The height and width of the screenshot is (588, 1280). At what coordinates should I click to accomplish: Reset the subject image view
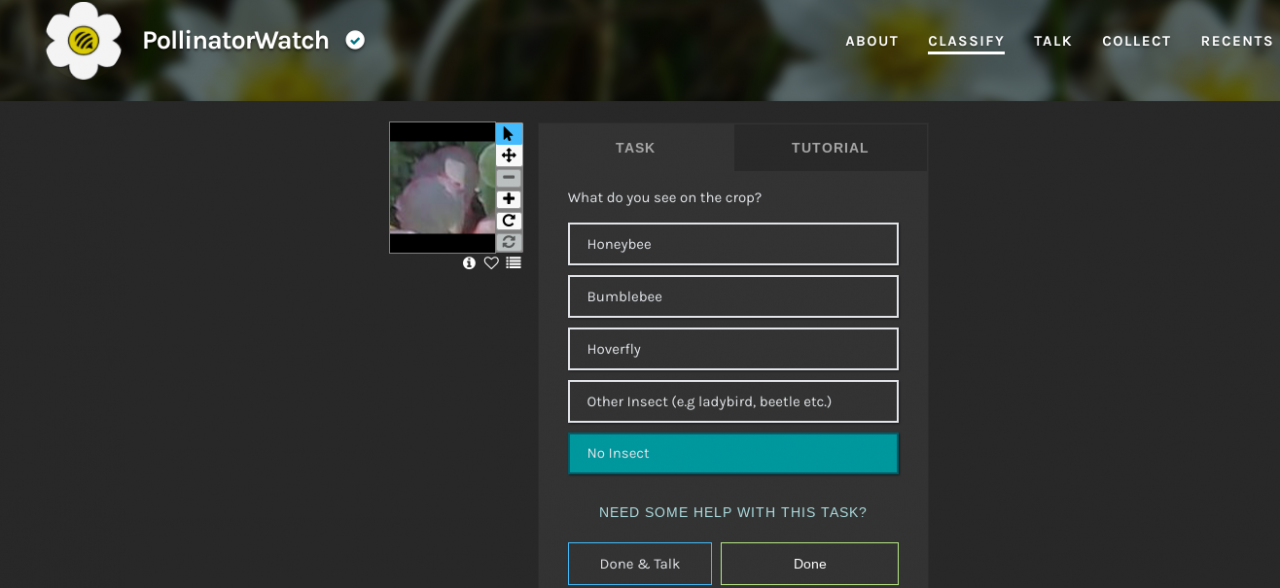[x=509, y=242]
